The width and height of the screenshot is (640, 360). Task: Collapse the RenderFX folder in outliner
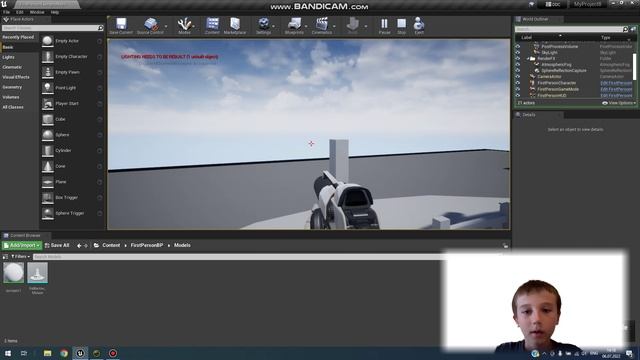[x=528, y=59]
